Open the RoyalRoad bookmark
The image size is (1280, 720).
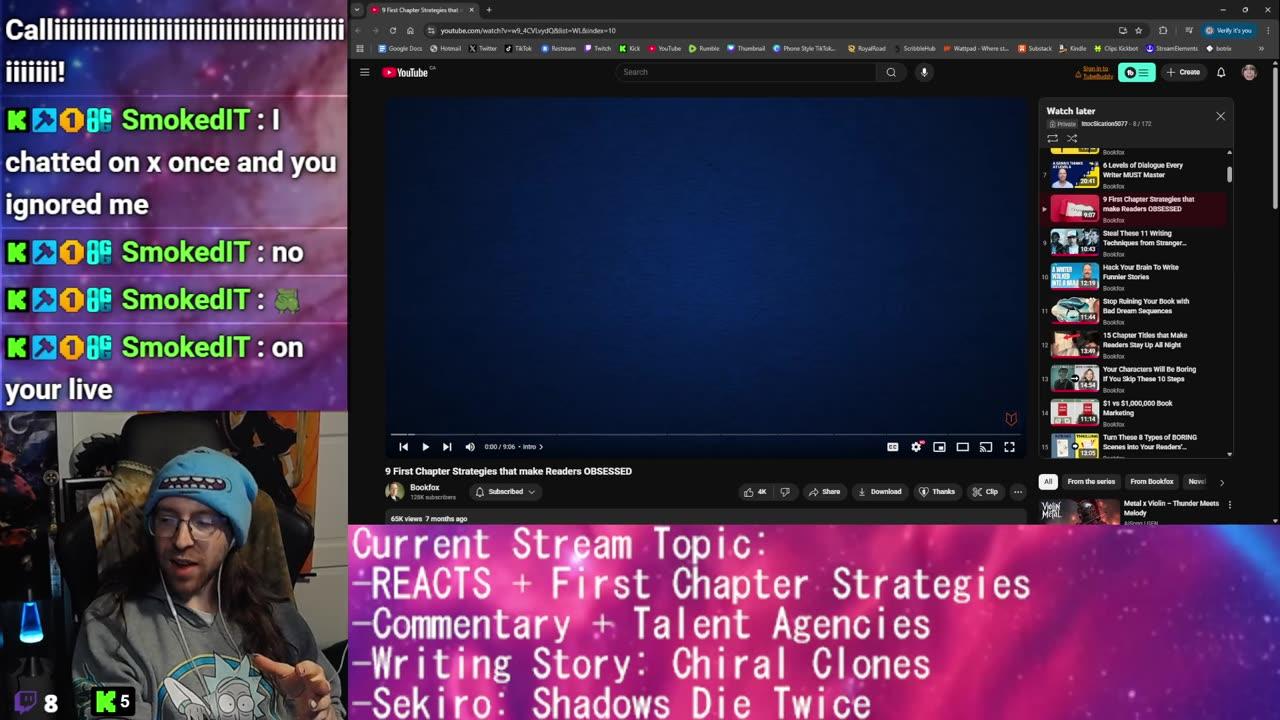(x=866, y=48)
